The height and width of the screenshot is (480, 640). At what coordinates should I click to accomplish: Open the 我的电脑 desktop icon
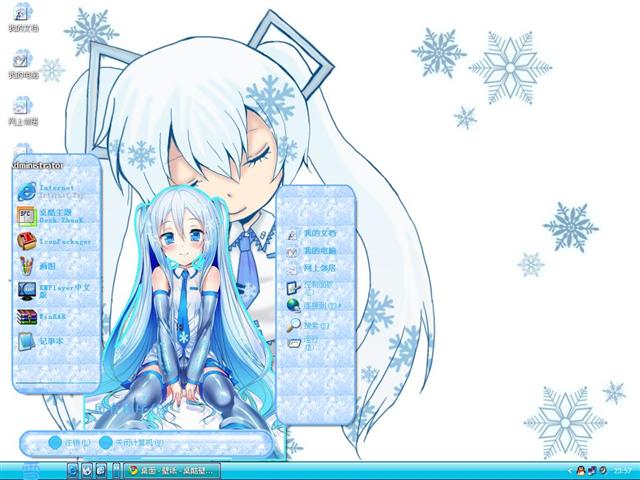[x=23, y=64]
